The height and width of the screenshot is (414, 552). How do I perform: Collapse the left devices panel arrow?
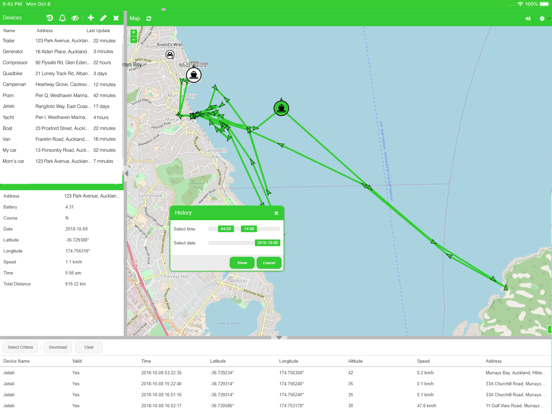pos(126,173)
